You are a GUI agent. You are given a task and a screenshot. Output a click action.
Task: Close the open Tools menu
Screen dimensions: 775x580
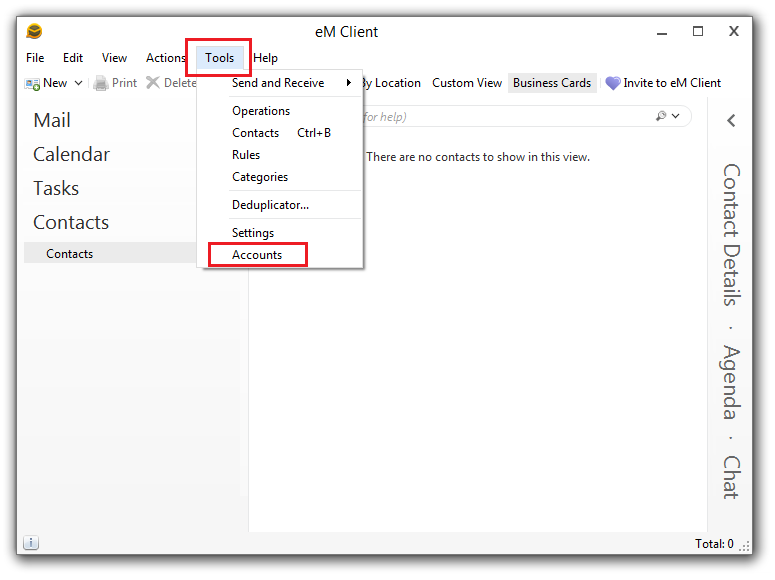[219, 58]
